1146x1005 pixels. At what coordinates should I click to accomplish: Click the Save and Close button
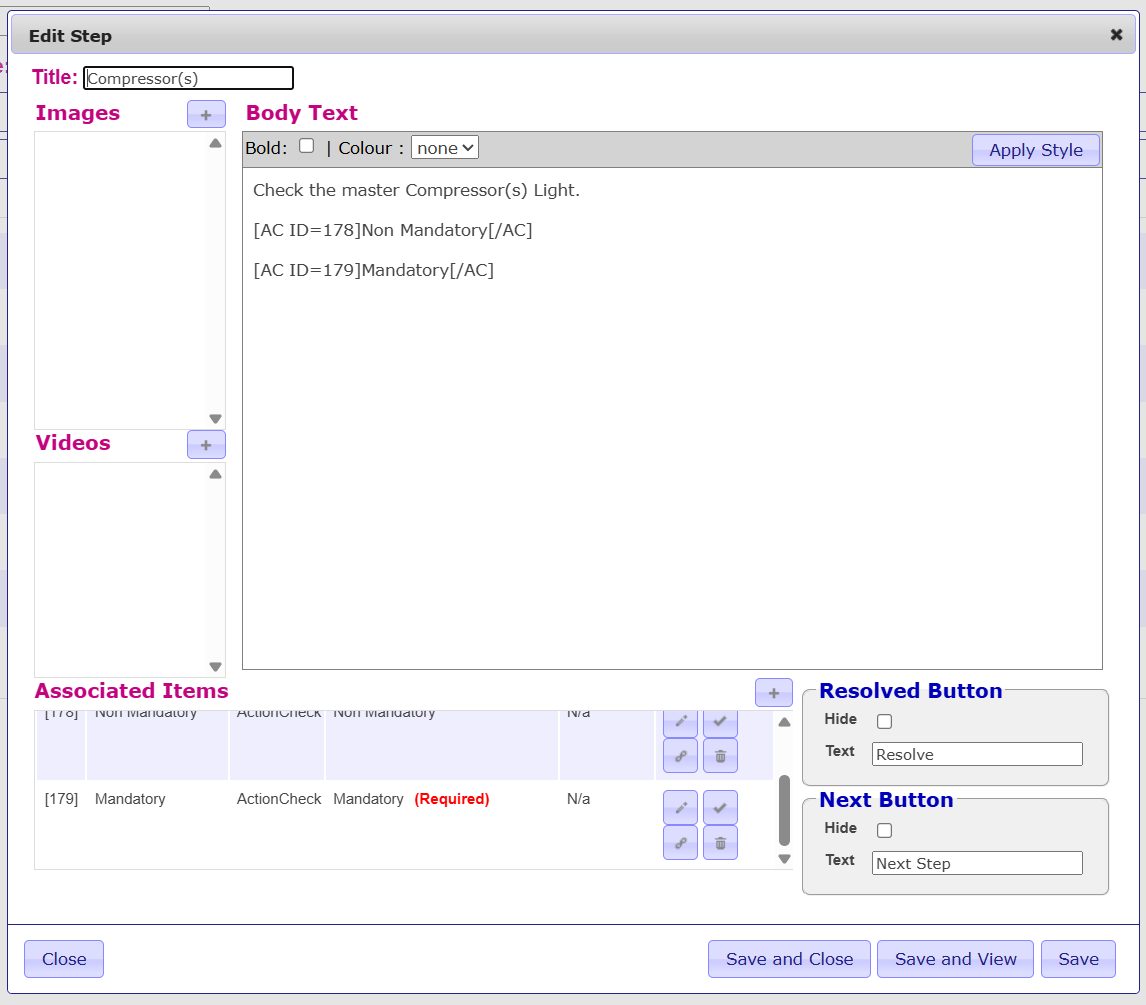tap(789, 959)
